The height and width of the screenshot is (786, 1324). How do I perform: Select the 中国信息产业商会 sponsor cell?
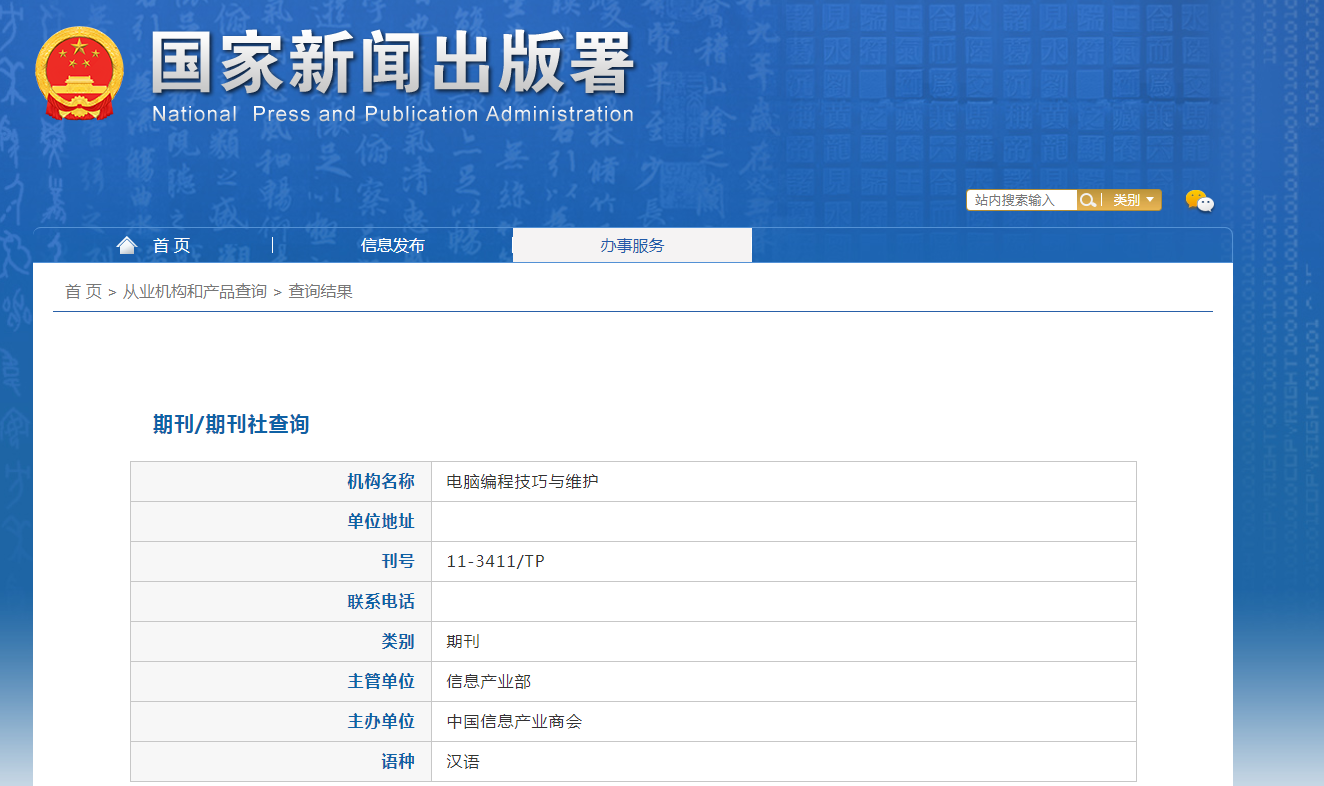tap(514, 721)
